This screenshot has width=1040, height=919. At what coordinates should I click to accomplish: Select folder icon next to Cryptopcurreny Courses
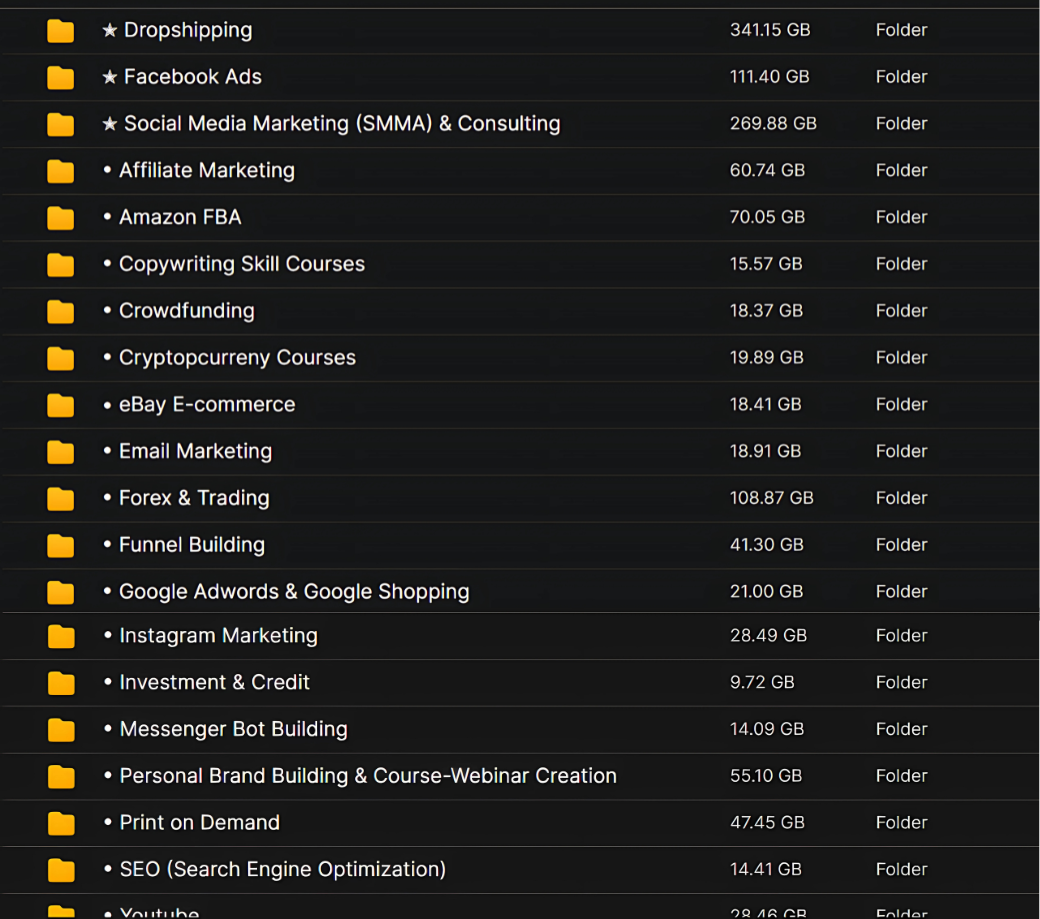click(60, 358)
